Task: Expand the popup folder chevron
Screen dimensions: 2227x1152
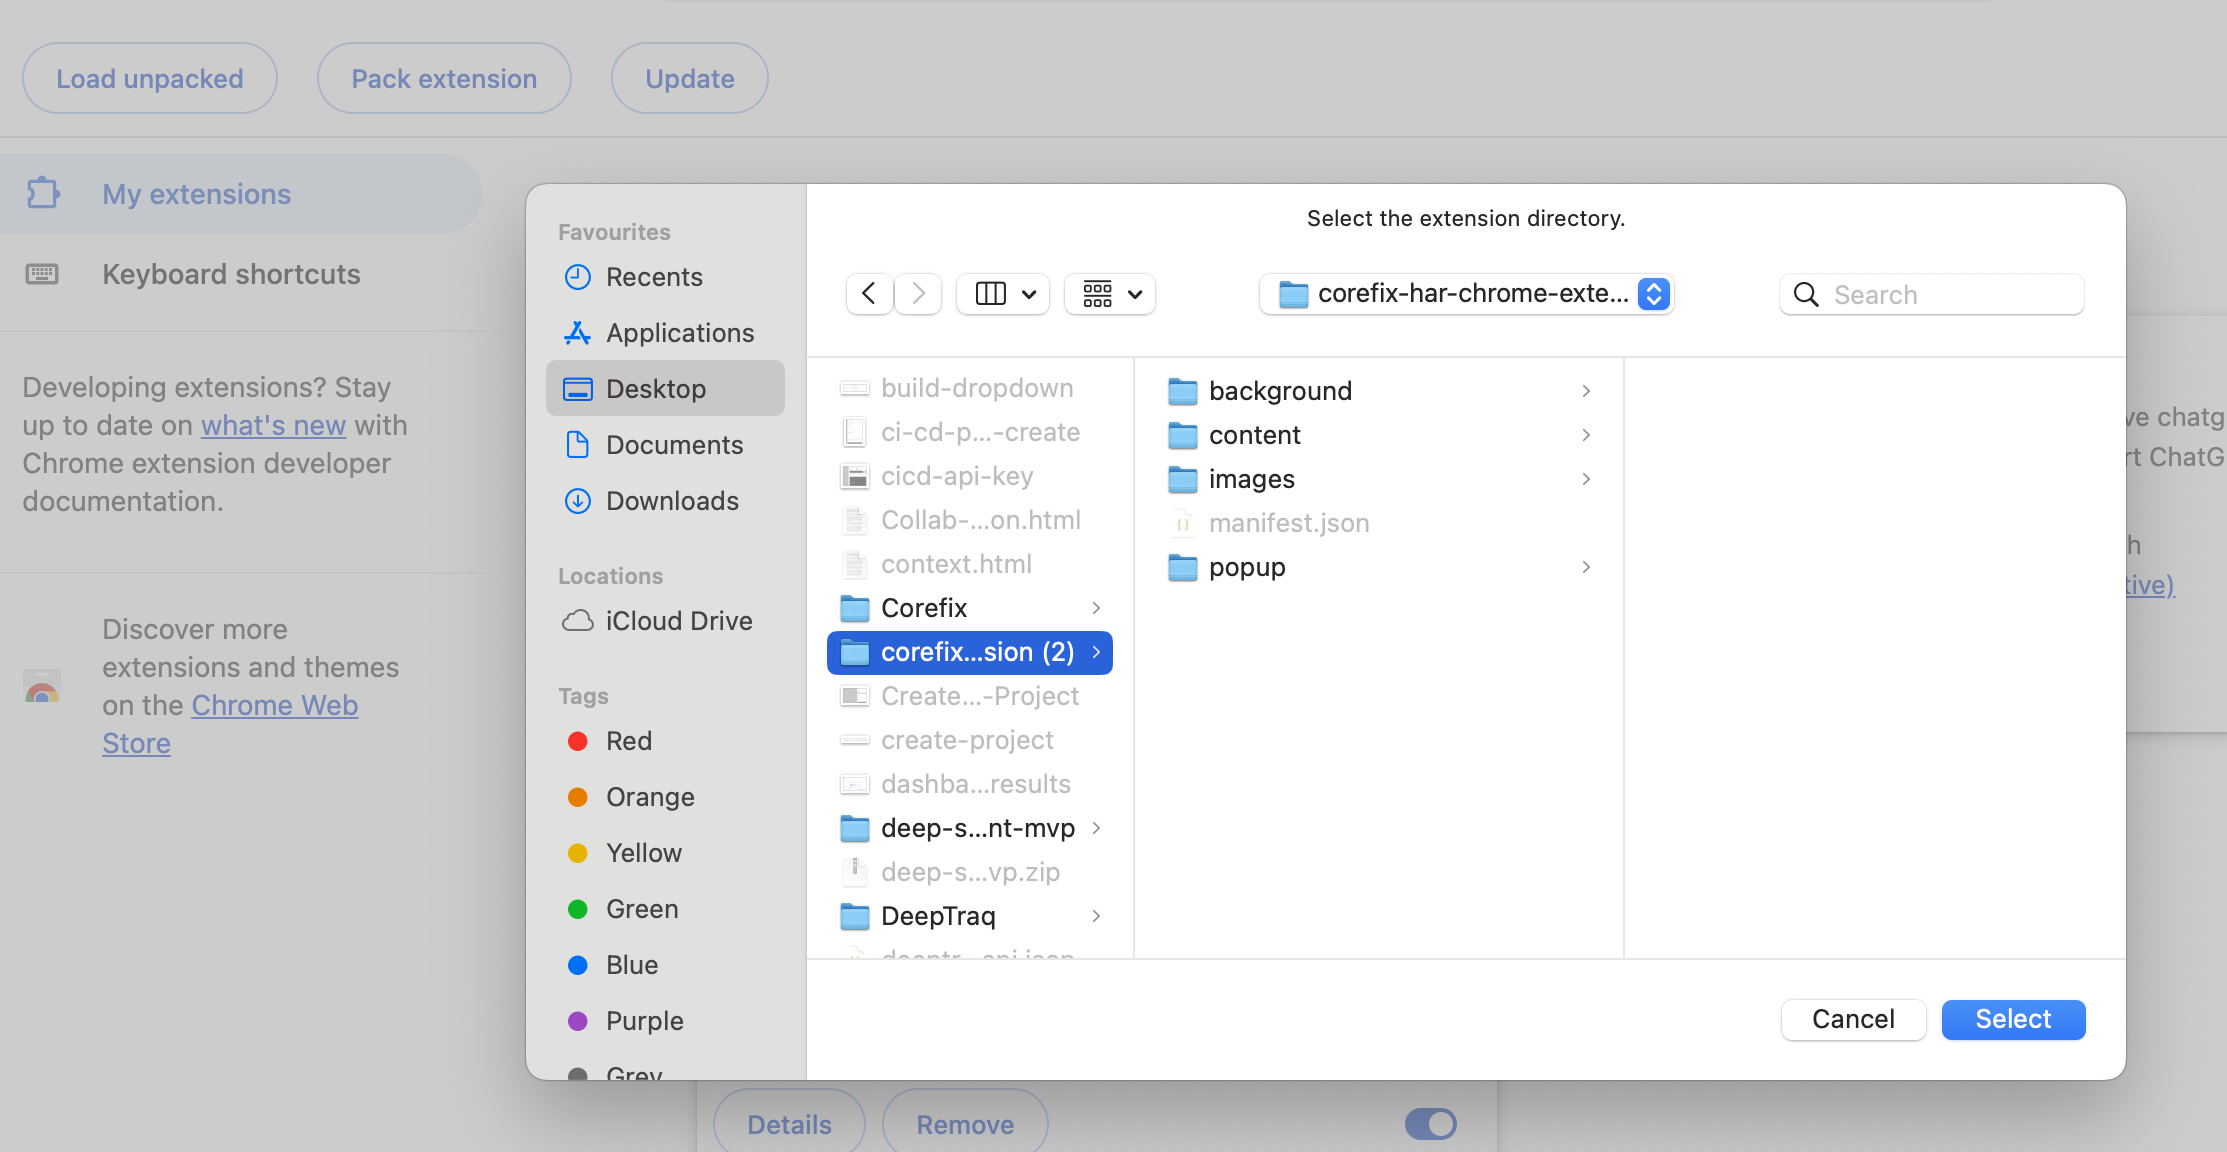Action: coord(1586,567)
